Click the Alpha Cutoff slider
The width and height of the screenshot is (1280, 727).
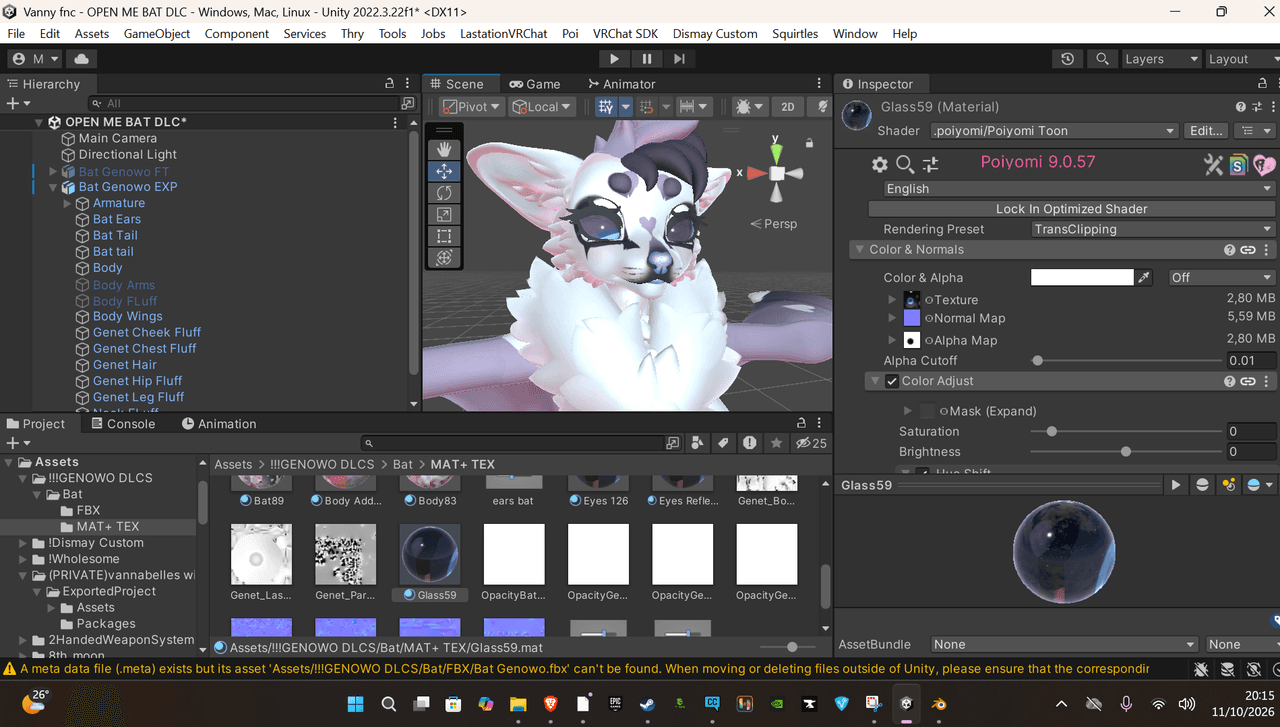click(1126, 360)
